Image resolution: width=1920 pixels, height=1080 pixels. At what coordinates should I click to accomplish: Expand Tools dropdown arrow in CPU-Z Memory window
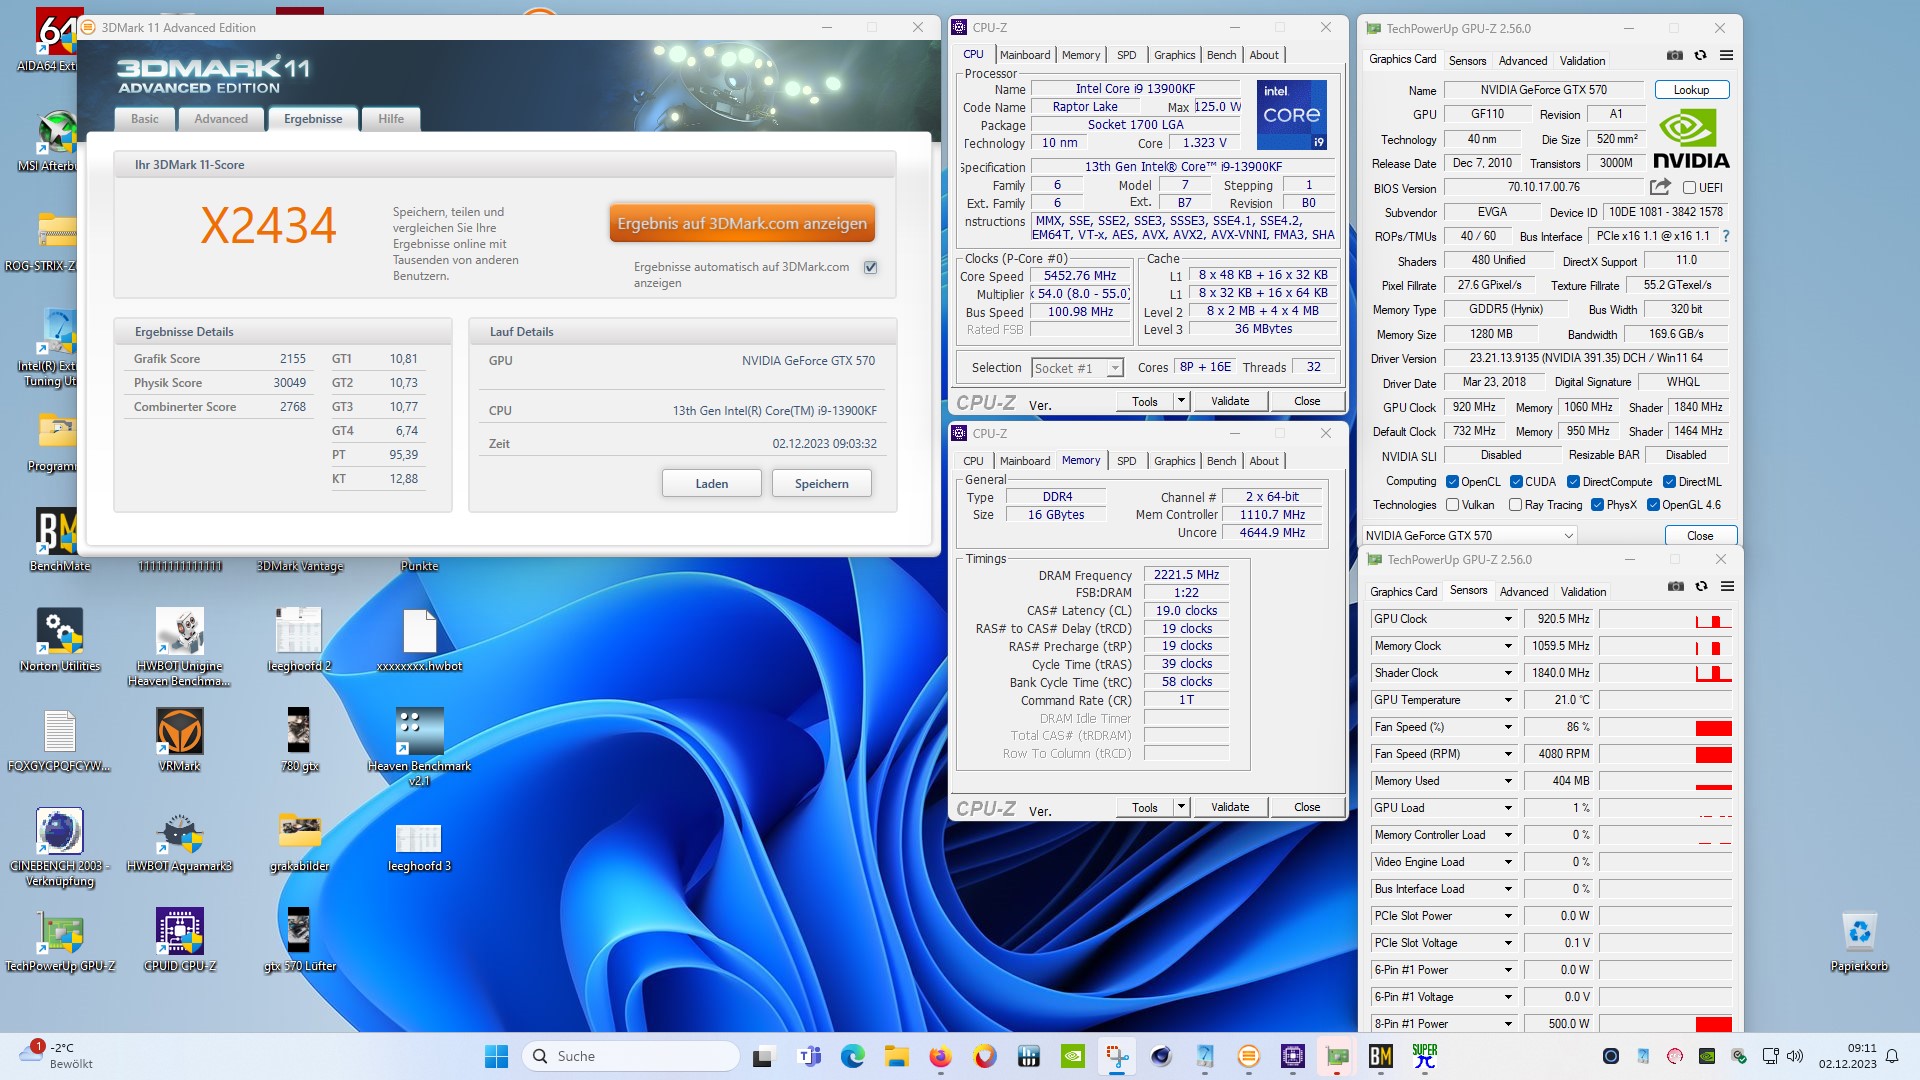(x=1181, y=807)
